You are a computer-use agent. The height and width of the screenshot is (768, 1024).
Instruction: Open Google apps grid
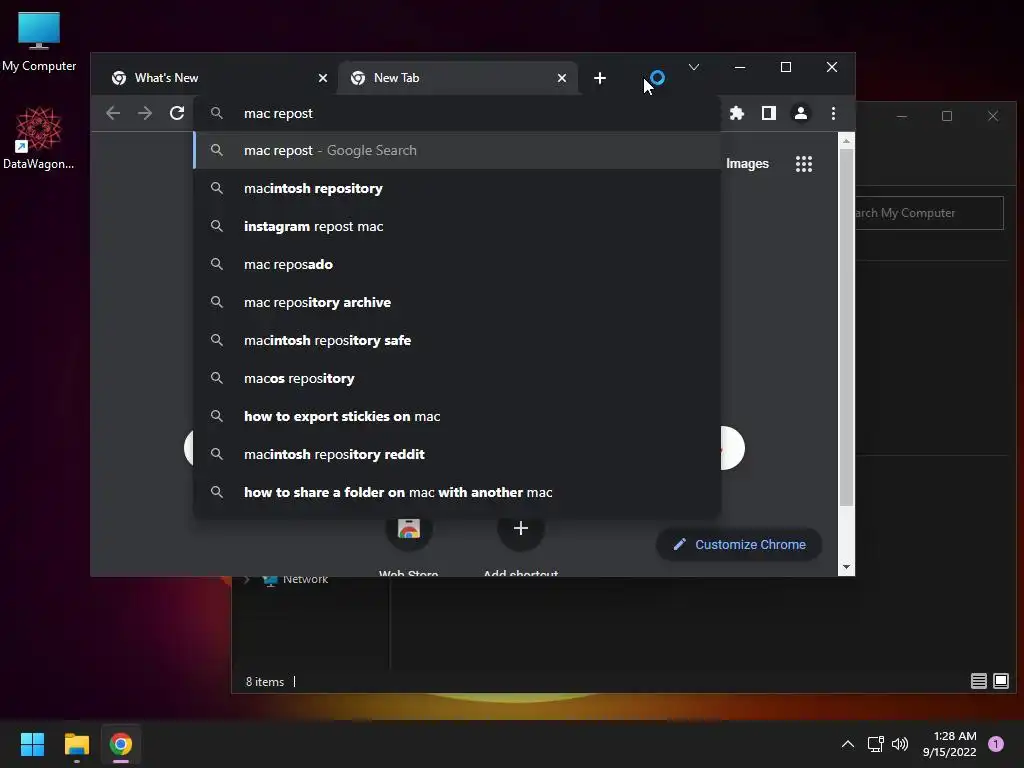coord(804,164)
